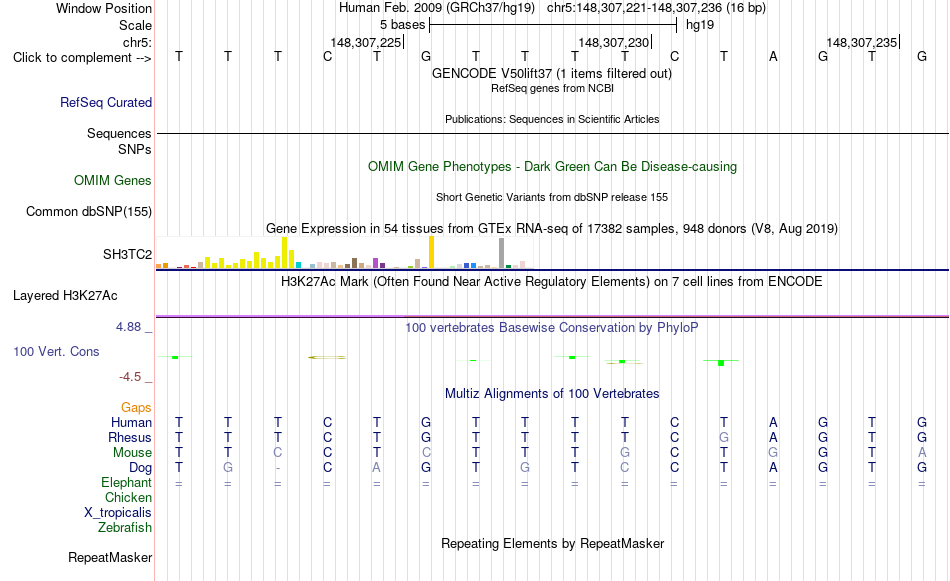Select the Common dbSNP(155) track label

(89, 211)
